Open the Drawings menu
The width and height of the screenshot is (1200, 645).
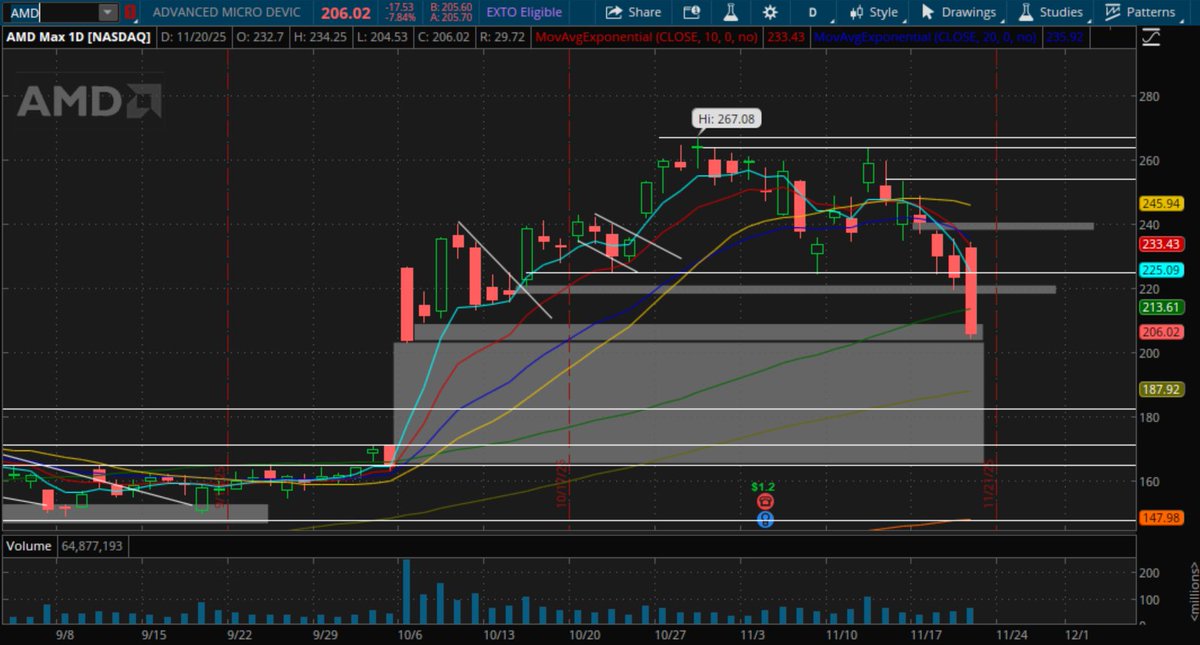click(x=958, y=12)
